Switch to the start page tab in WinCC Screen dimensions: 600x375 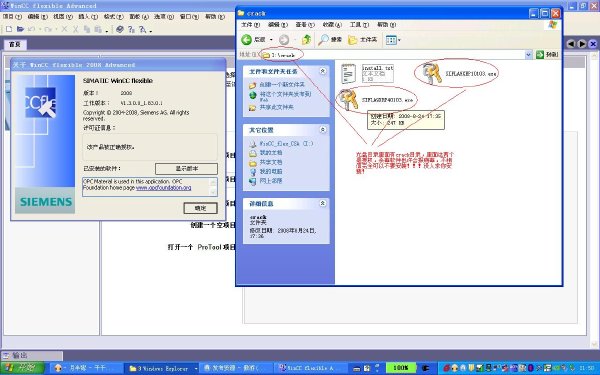15,44
